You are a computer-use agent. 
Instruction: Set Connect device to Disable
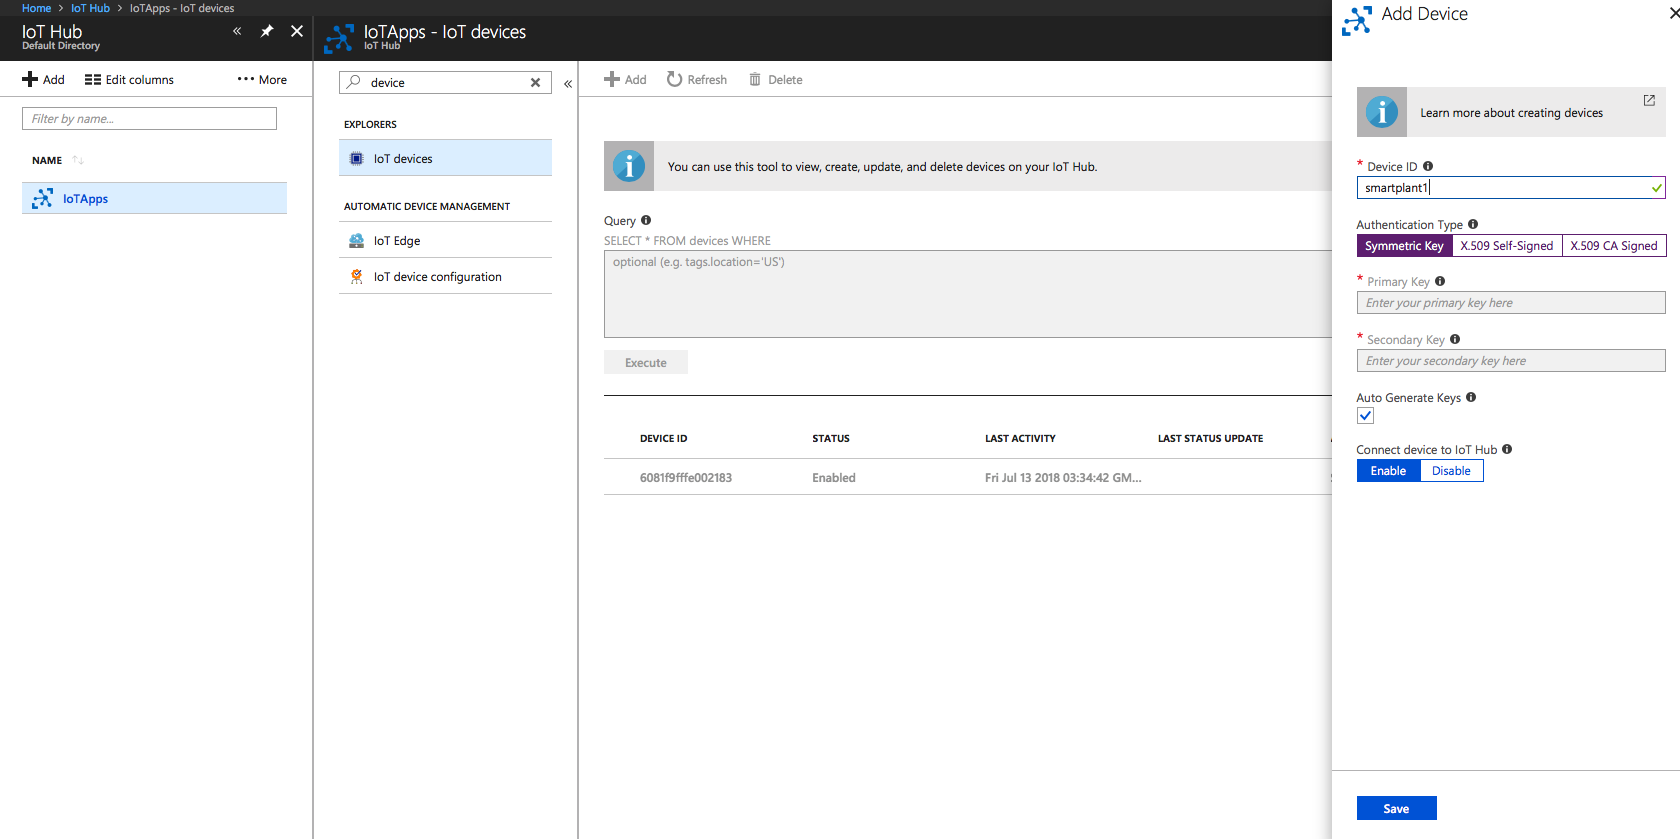pos(1451,471)
